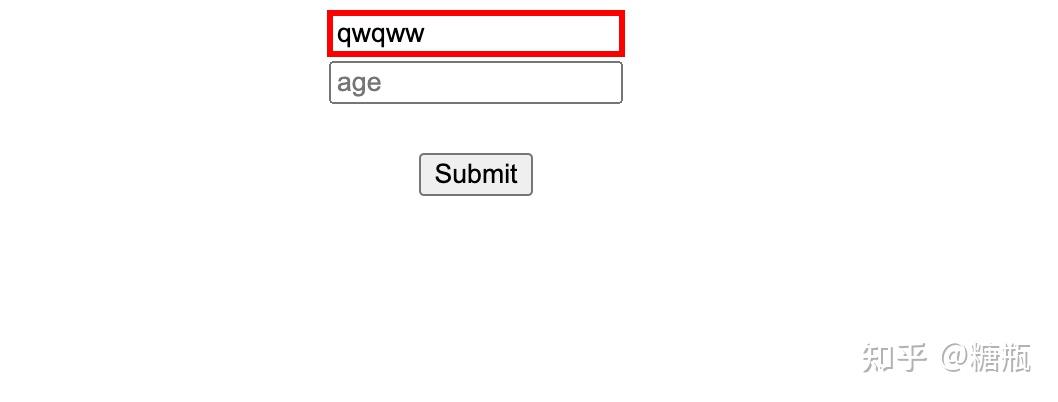Submit the form with the Submit button

476,175
